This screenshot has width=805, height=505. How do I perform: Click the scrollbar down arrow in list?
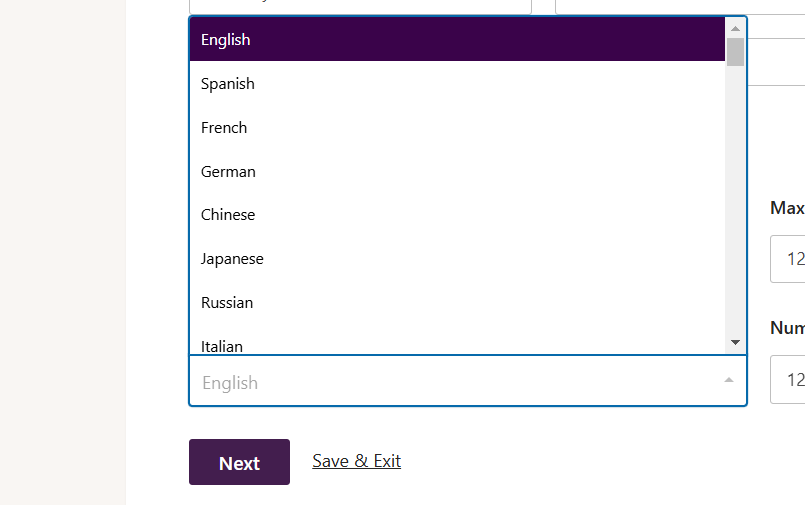(735, 342)
